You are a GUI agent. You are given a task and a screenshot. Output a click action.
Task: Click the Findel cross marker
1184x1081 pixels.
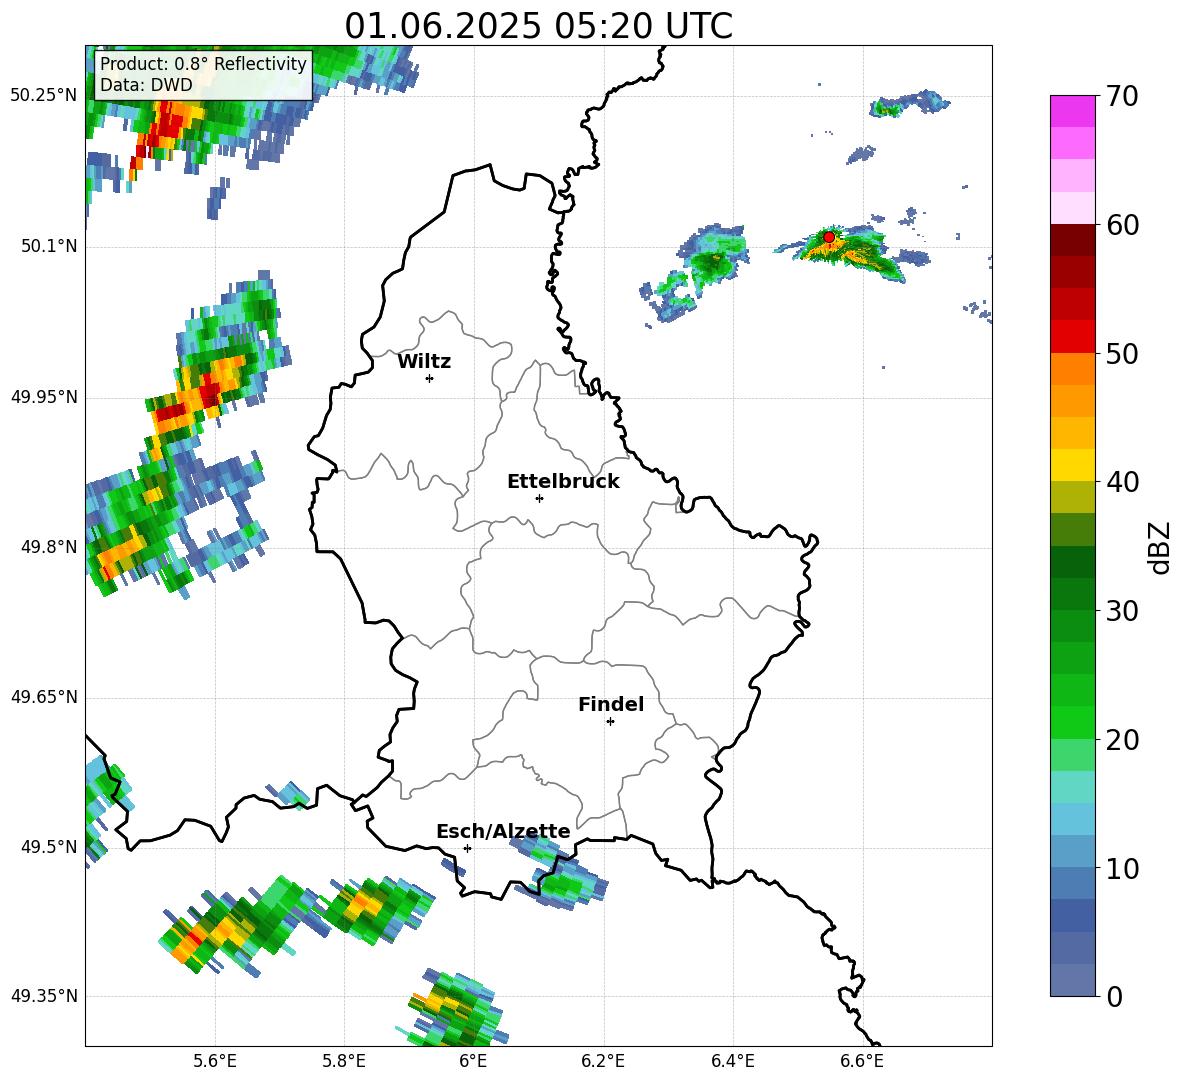click(x=610, y=722)
